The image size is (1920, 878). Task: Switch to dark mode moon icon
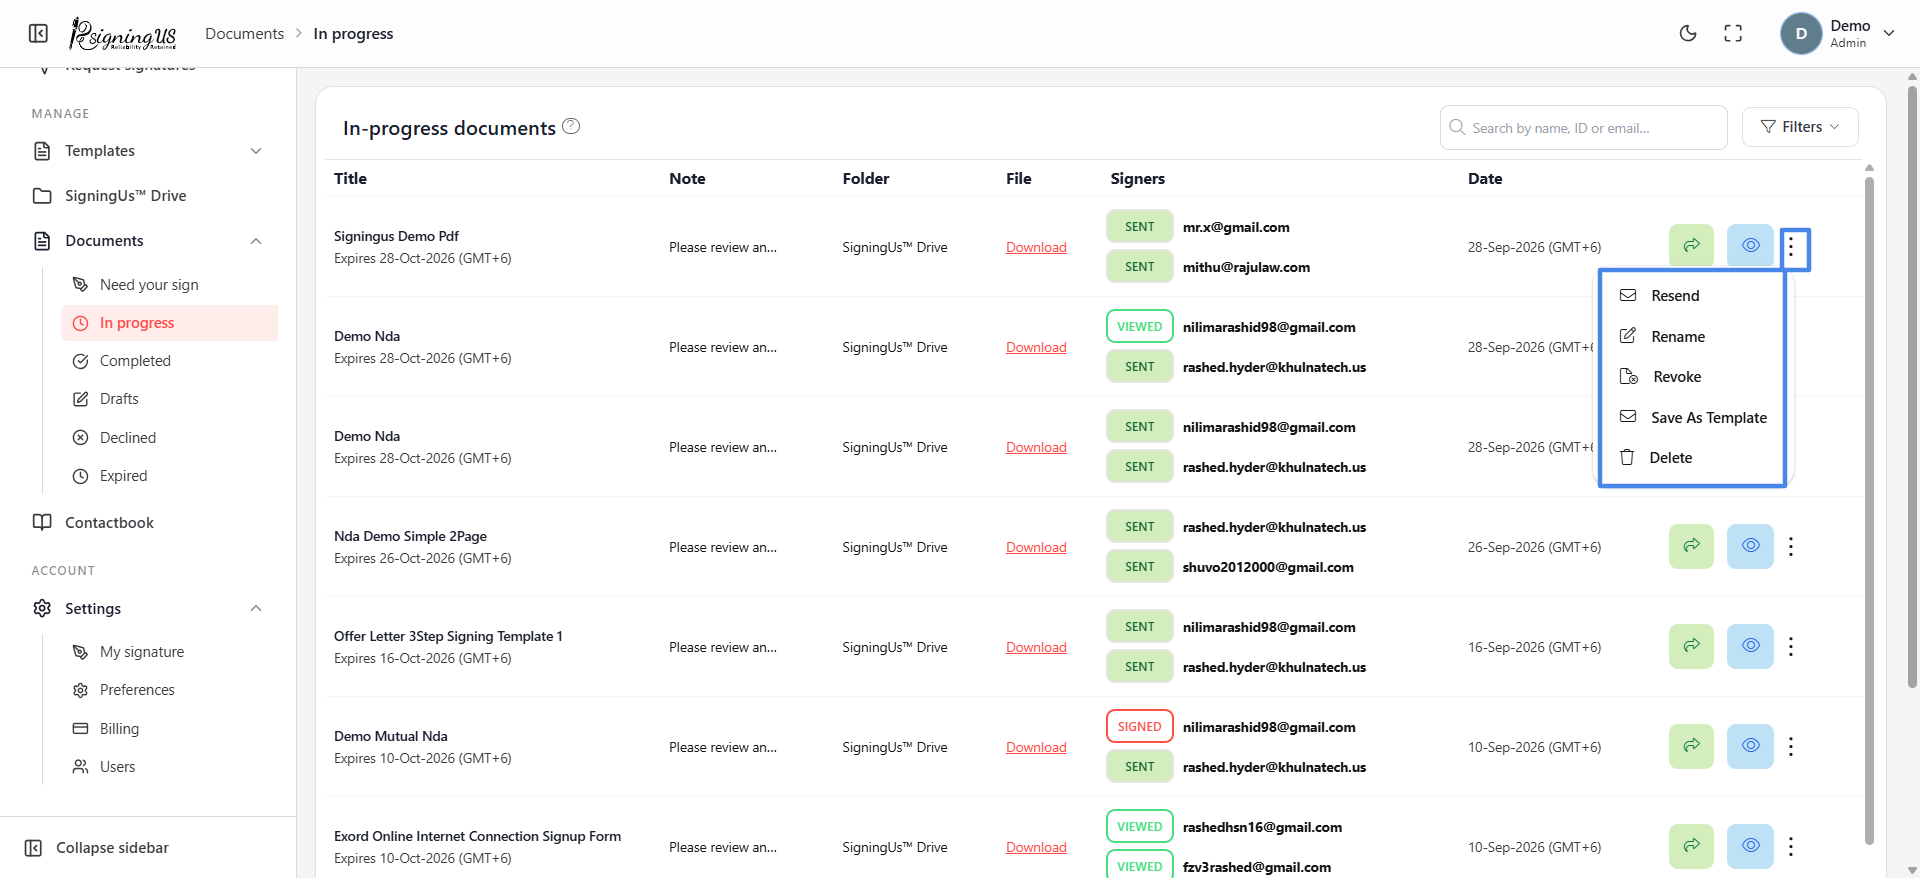click(x=1688, y=33)
